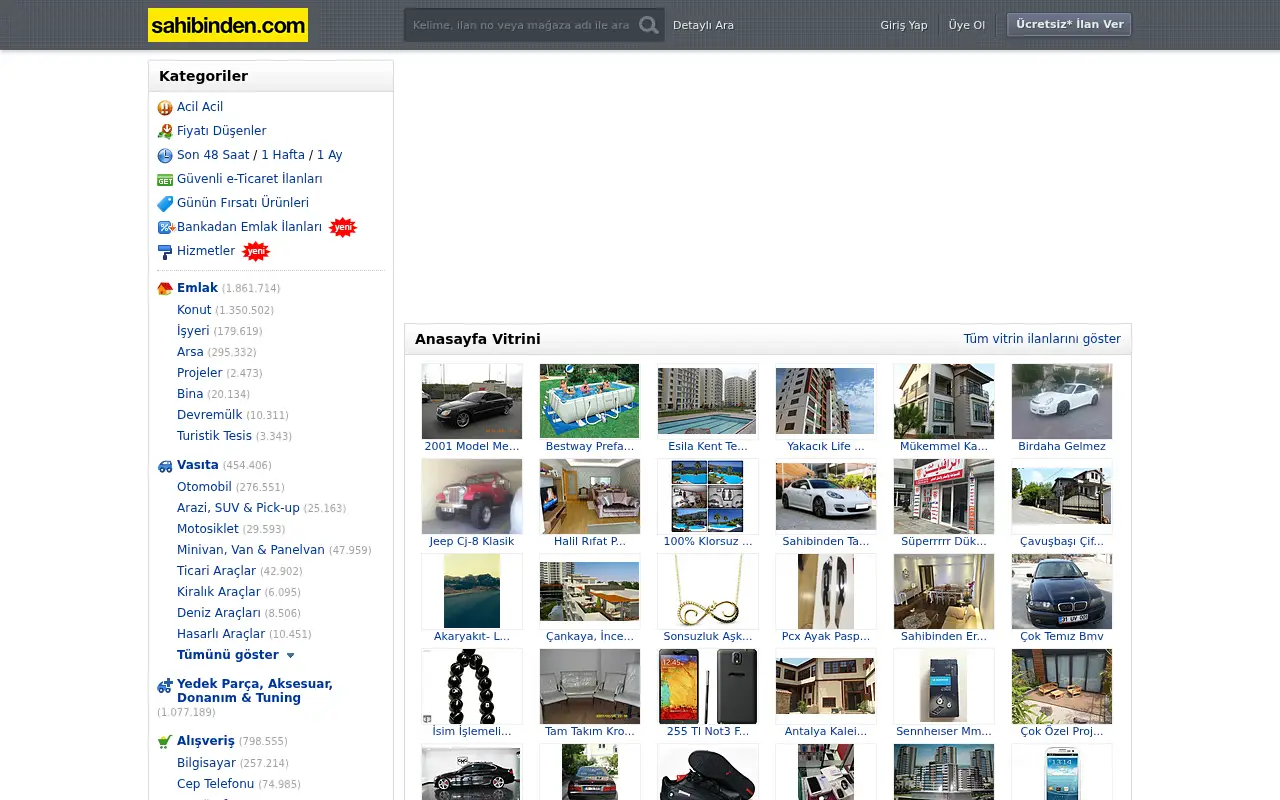
Task: Click the Bankadan Emlak İlanları percent icon
Action: pyautogui.click(x=165, y=228)
